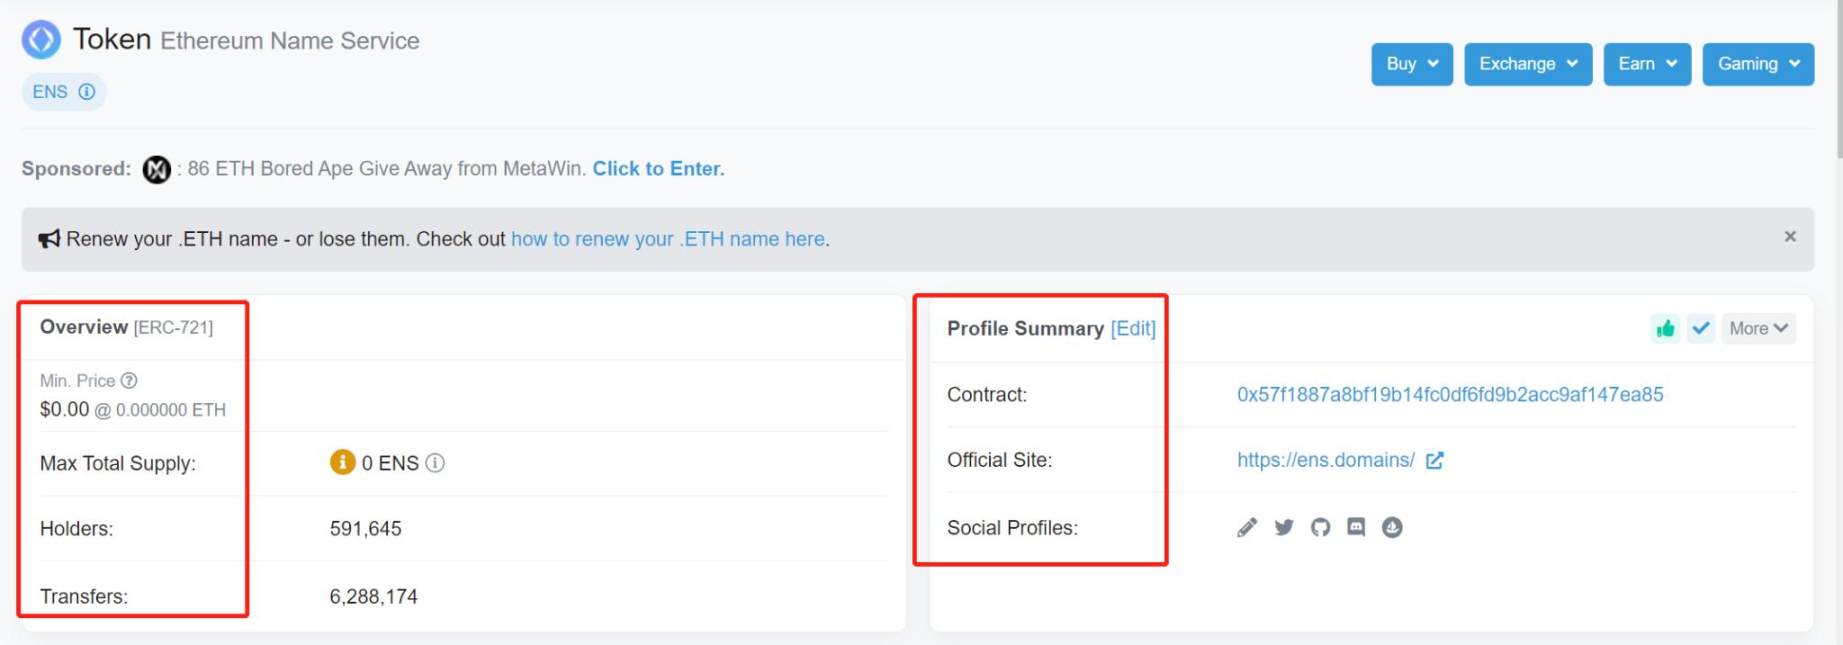The width and height of the screenshot is (1843, 645).
Task: Click the pencil edit icon under Social Profiles
Action: click(1247, 527)
